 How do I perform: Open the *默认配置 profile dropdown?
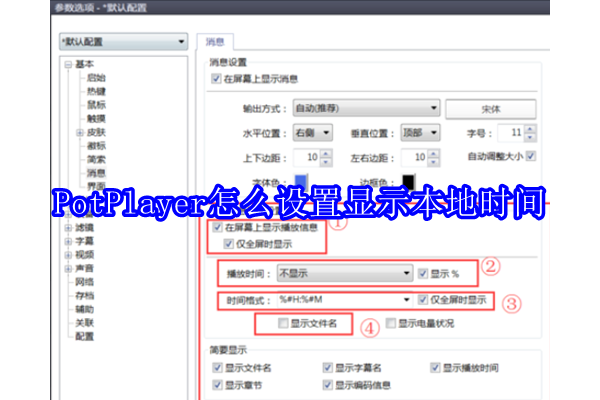click(x=123, y=42)
